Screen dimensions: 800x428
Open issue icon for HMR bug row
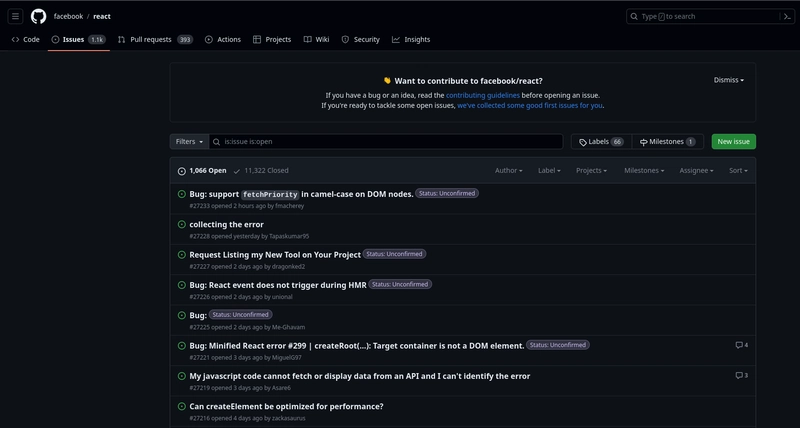pyautogui.click(x=182, y=285)
